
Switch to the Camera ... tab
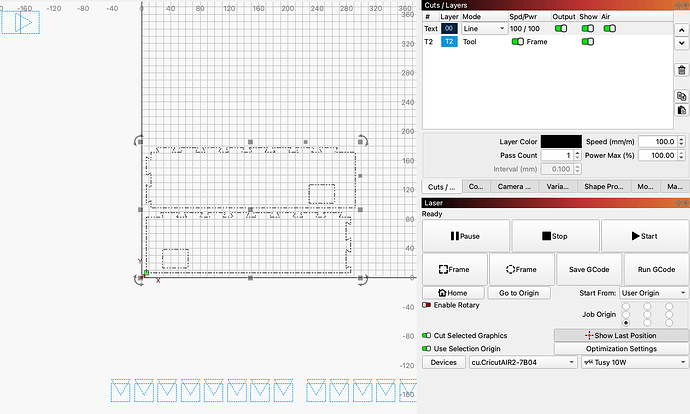[514, 187]
